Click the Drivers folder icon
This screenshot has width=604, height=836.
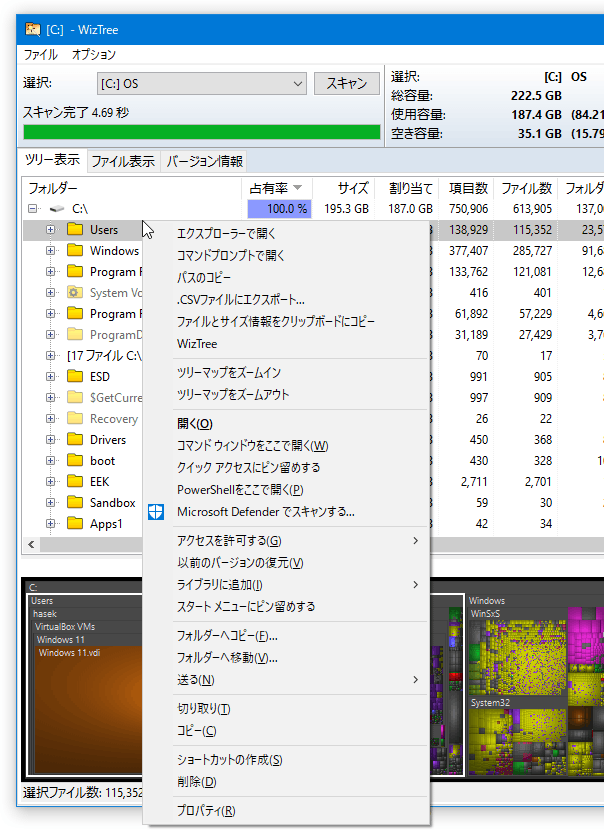[75, 439]
